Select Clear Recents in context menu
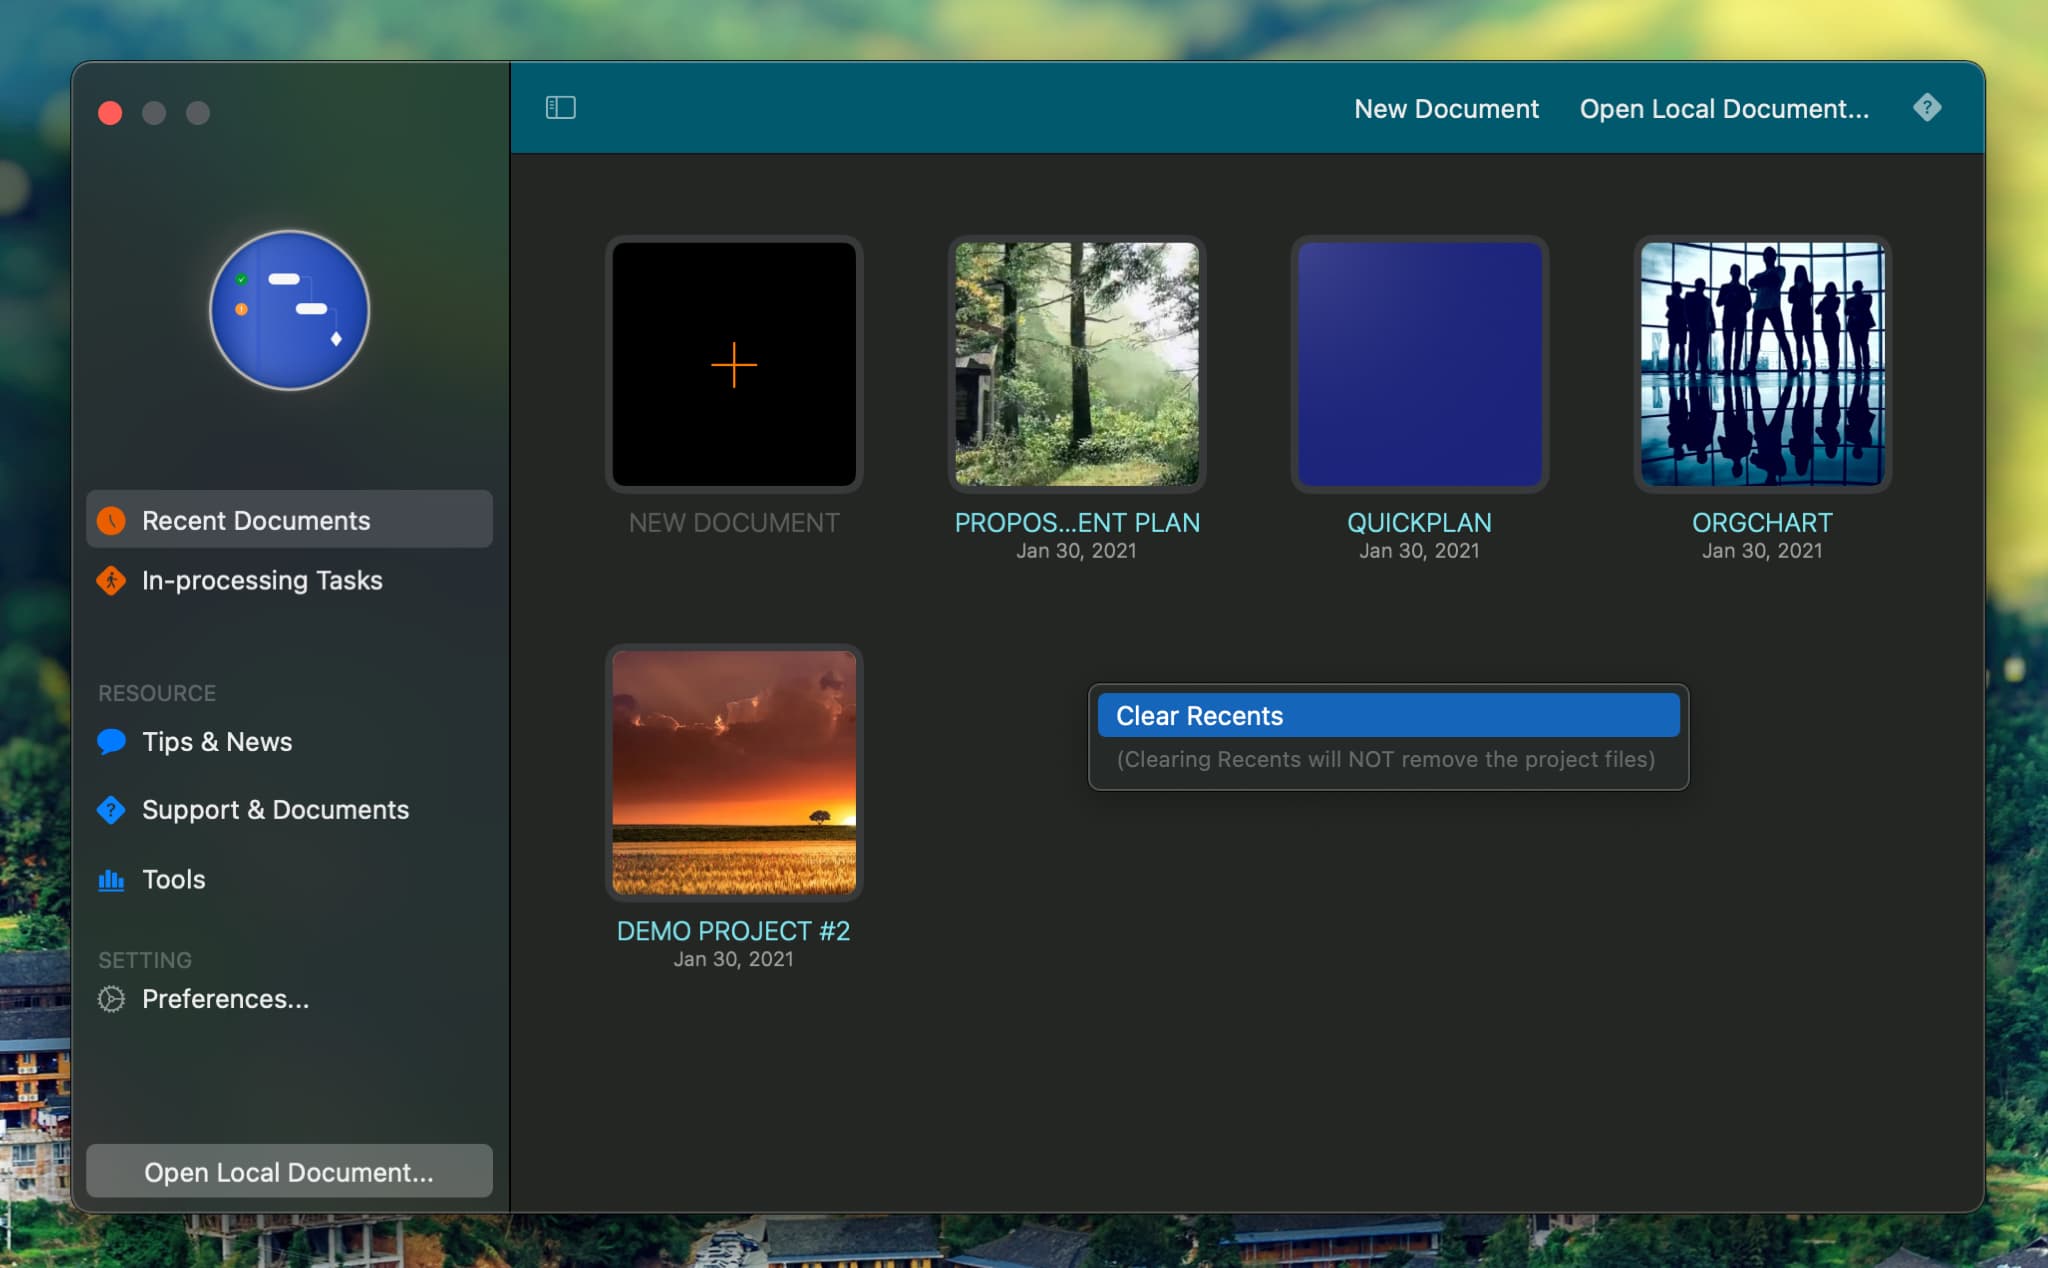This screenshot has height=1268, width=2048. click(x=1387, y=716)
